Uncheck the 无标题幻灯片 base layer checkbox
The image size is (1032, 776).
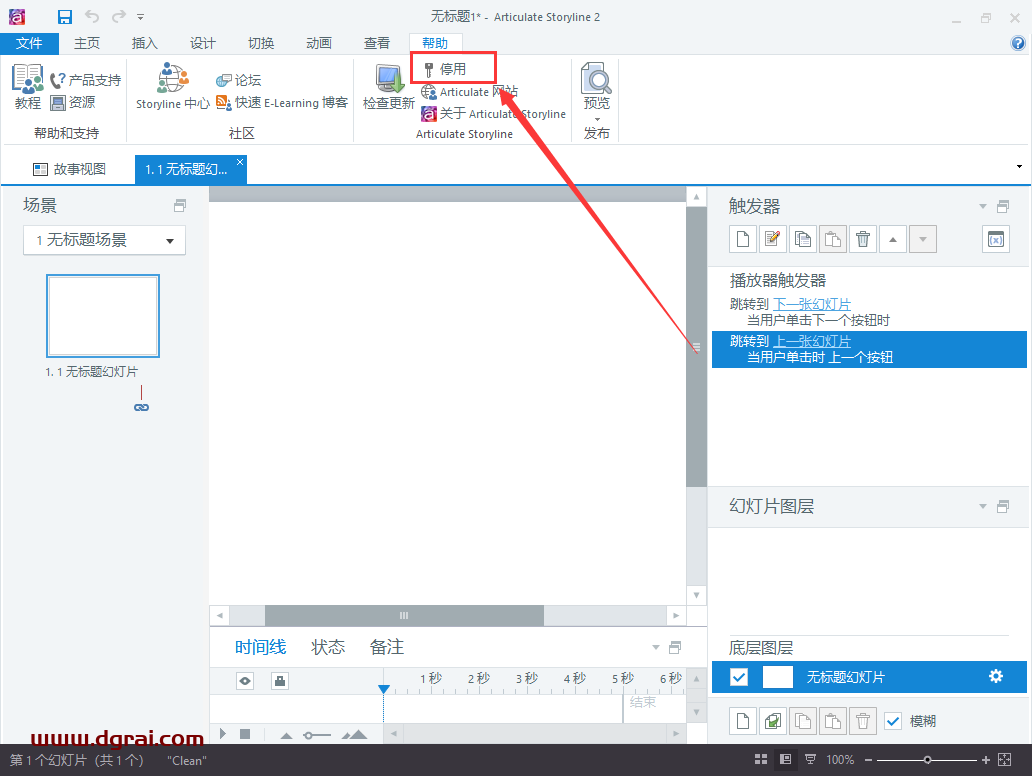click(x=738, y=677)
